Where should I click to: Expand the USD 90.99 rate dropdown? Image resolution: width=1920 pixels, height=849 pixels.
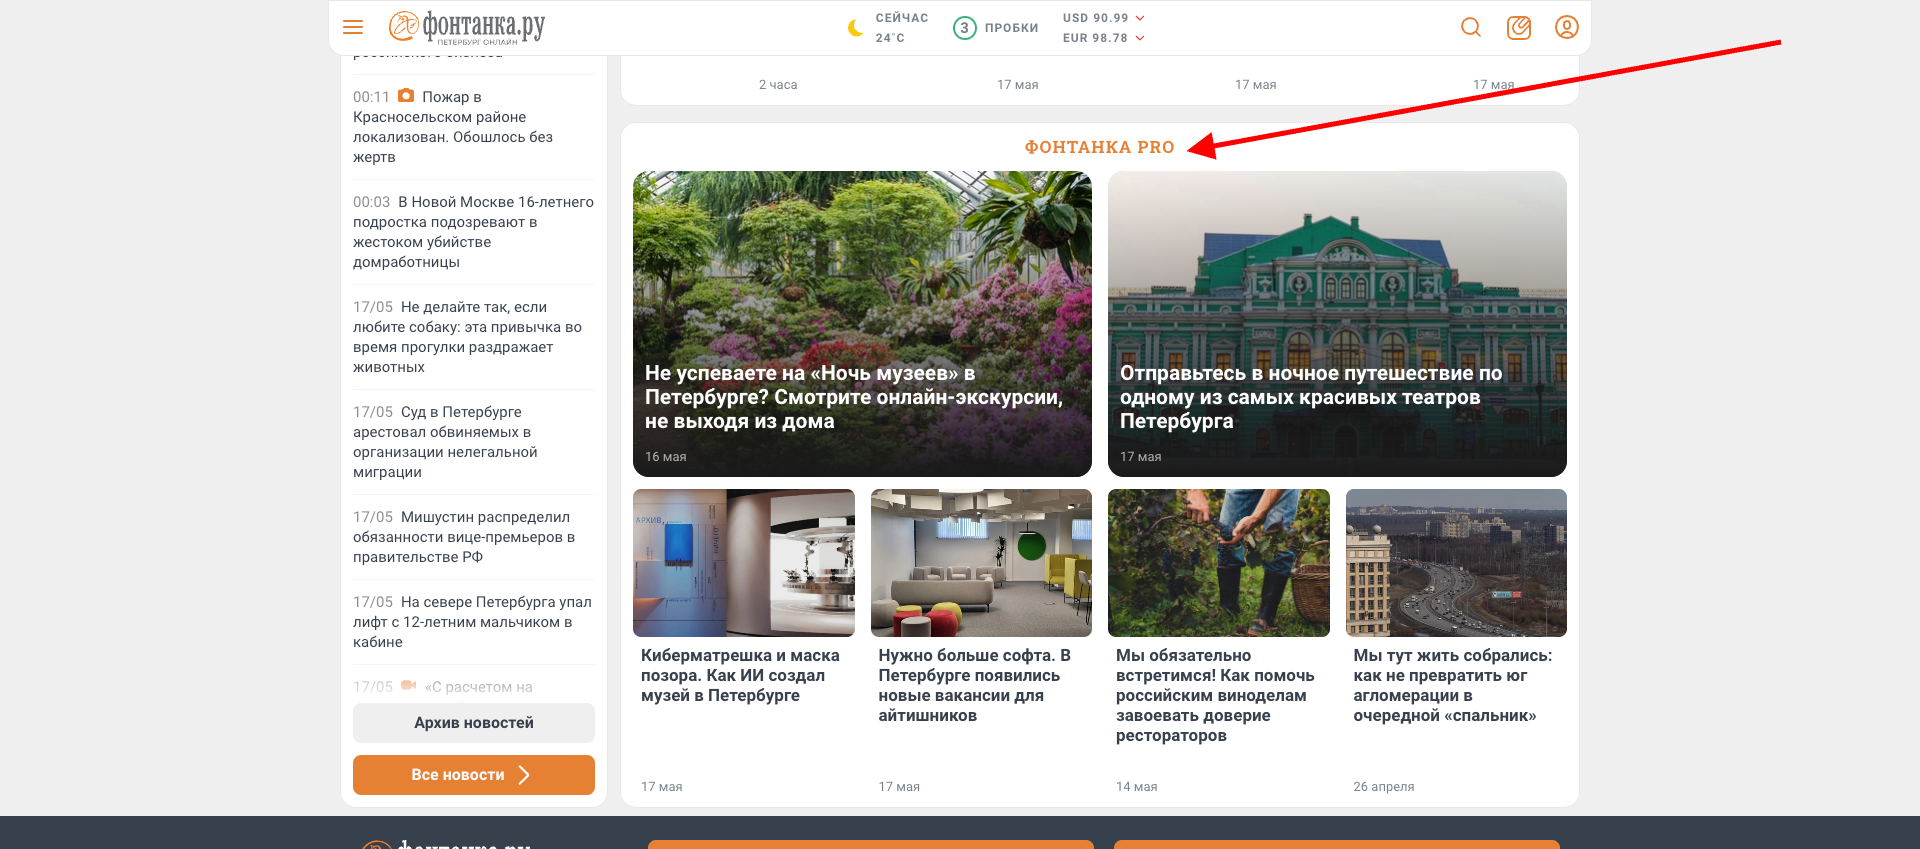(x=1139, y=18)
